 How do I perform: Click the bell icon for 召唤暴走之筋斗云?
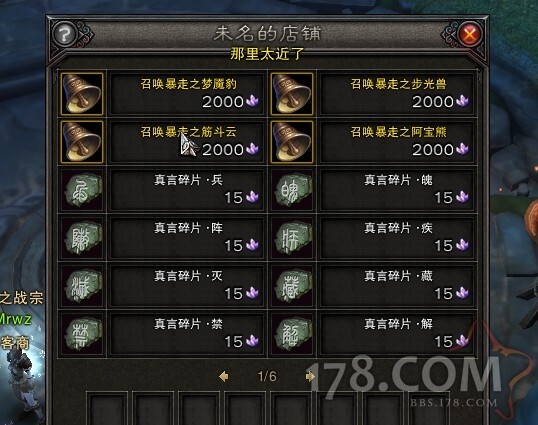82,142
